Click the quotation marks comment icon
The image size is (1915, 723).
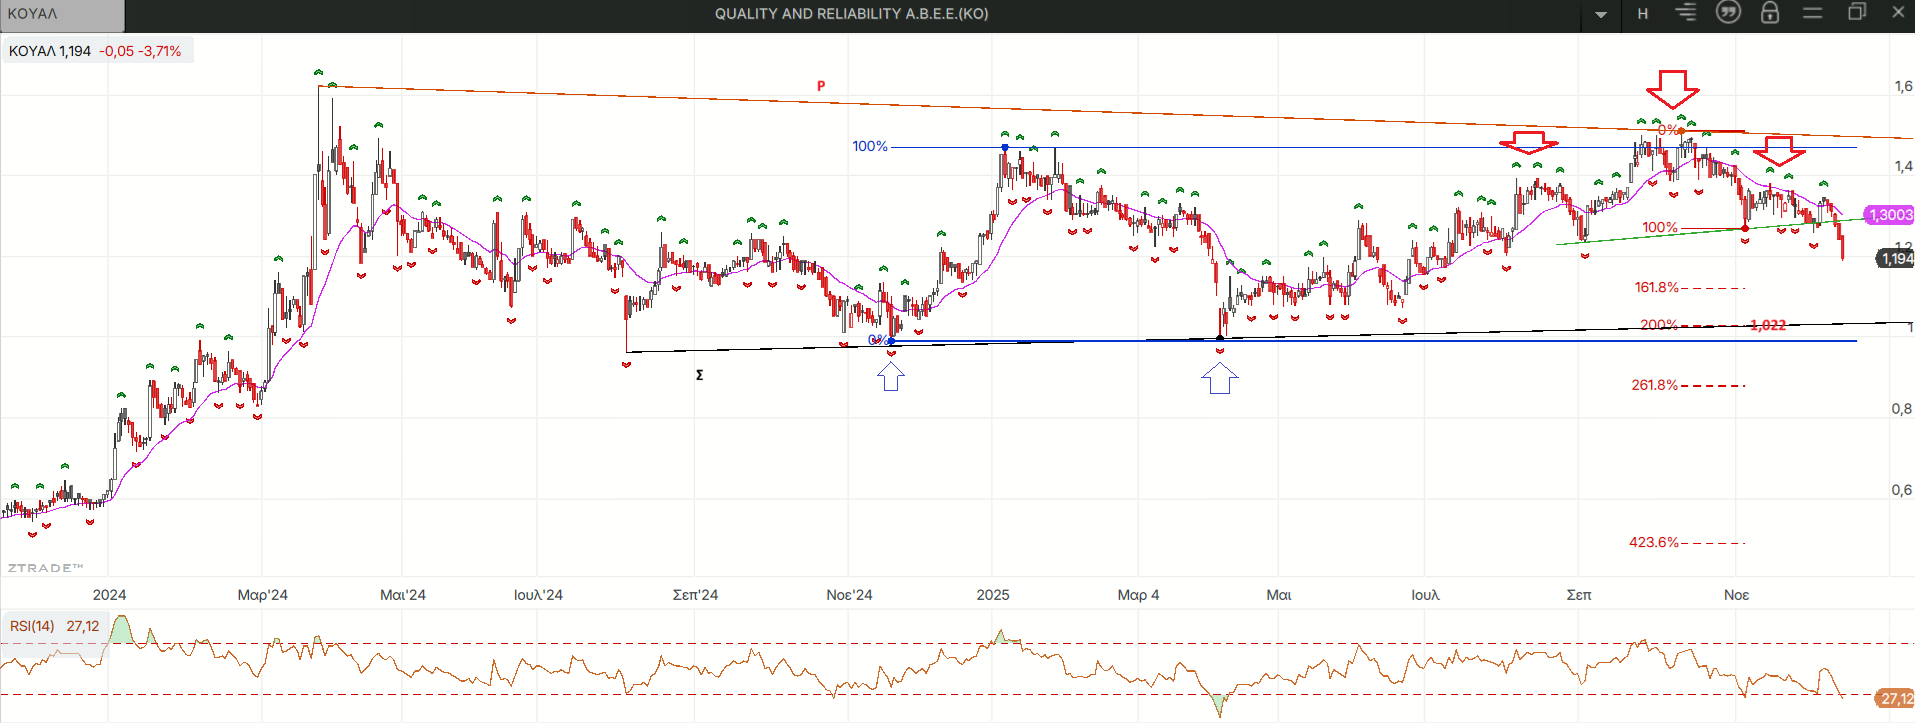[x=1728, y=13]
